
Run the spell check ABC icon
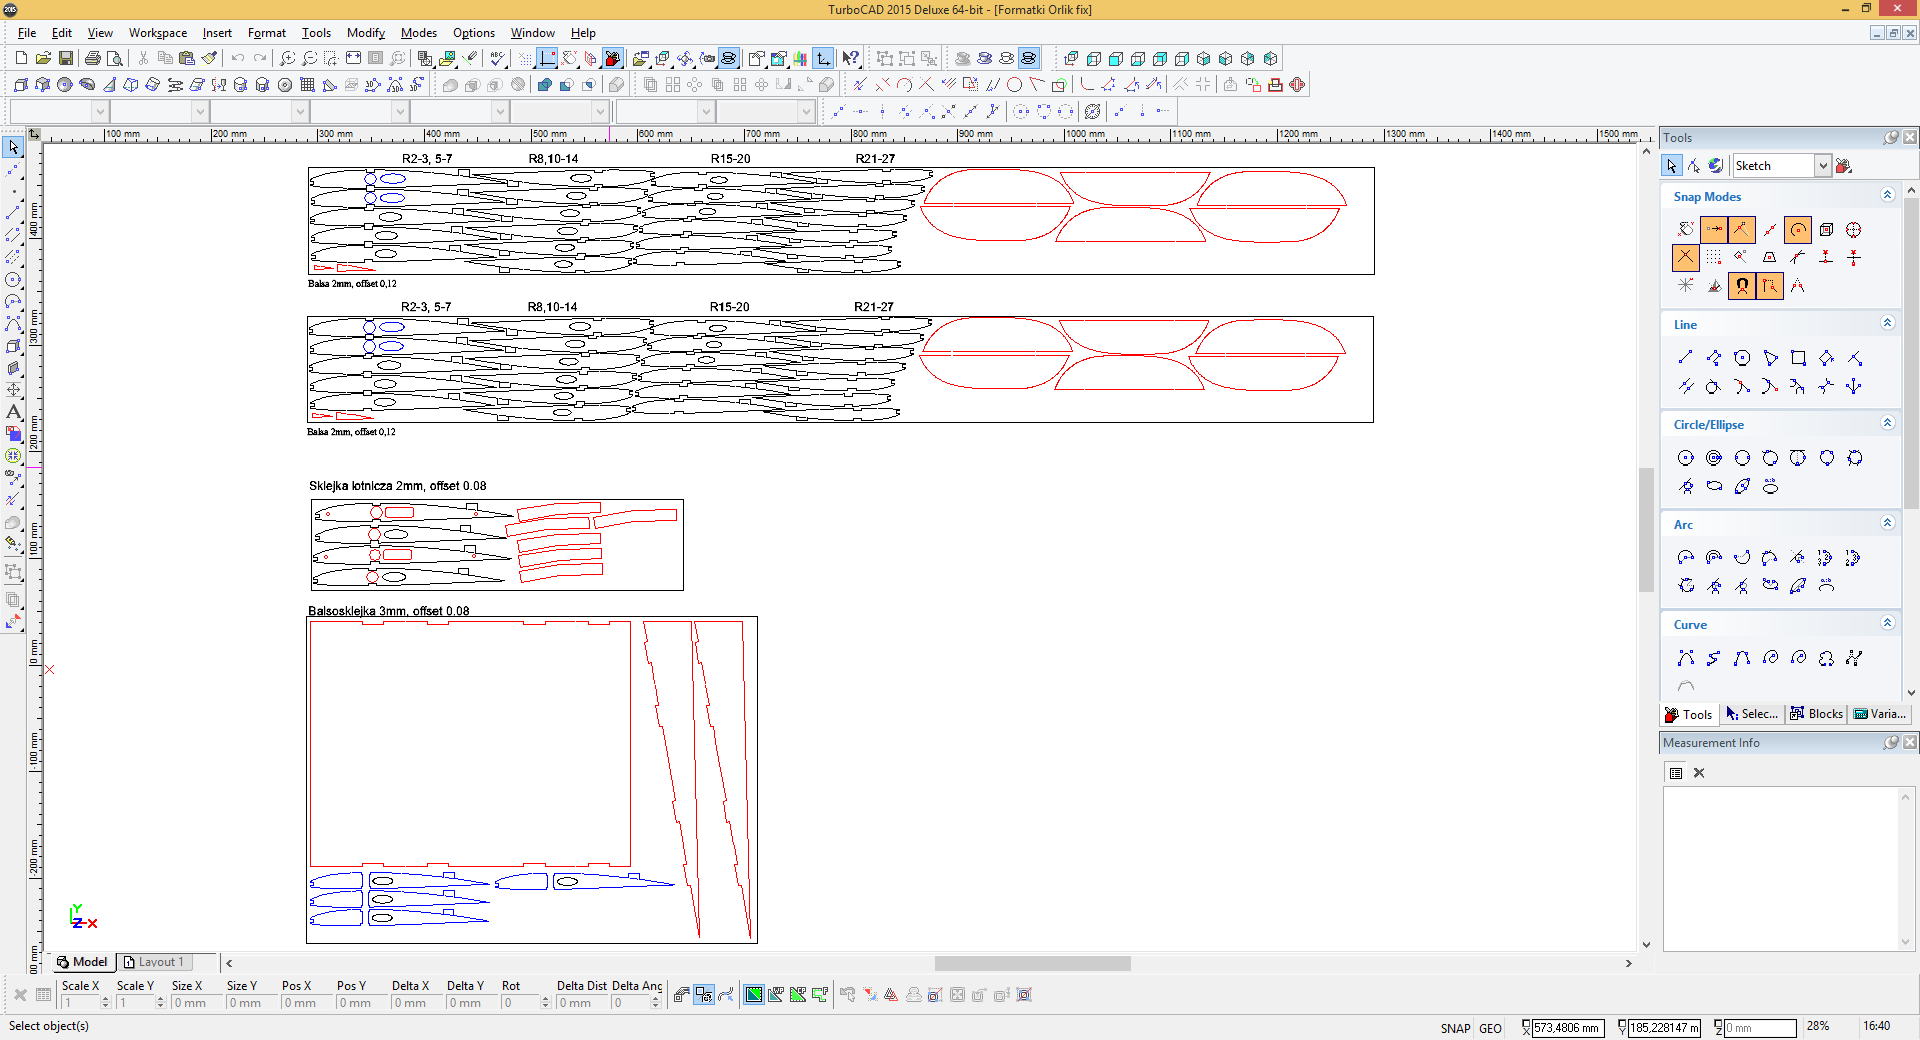pos(497,59)
